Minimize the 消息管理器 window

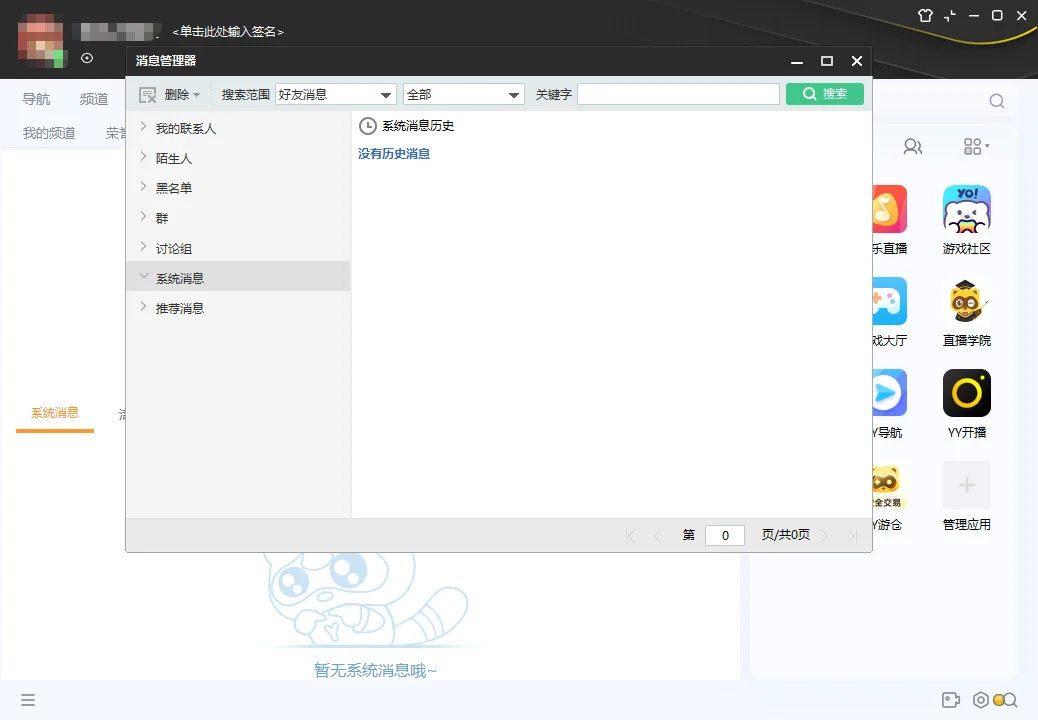tap(797, 62)
